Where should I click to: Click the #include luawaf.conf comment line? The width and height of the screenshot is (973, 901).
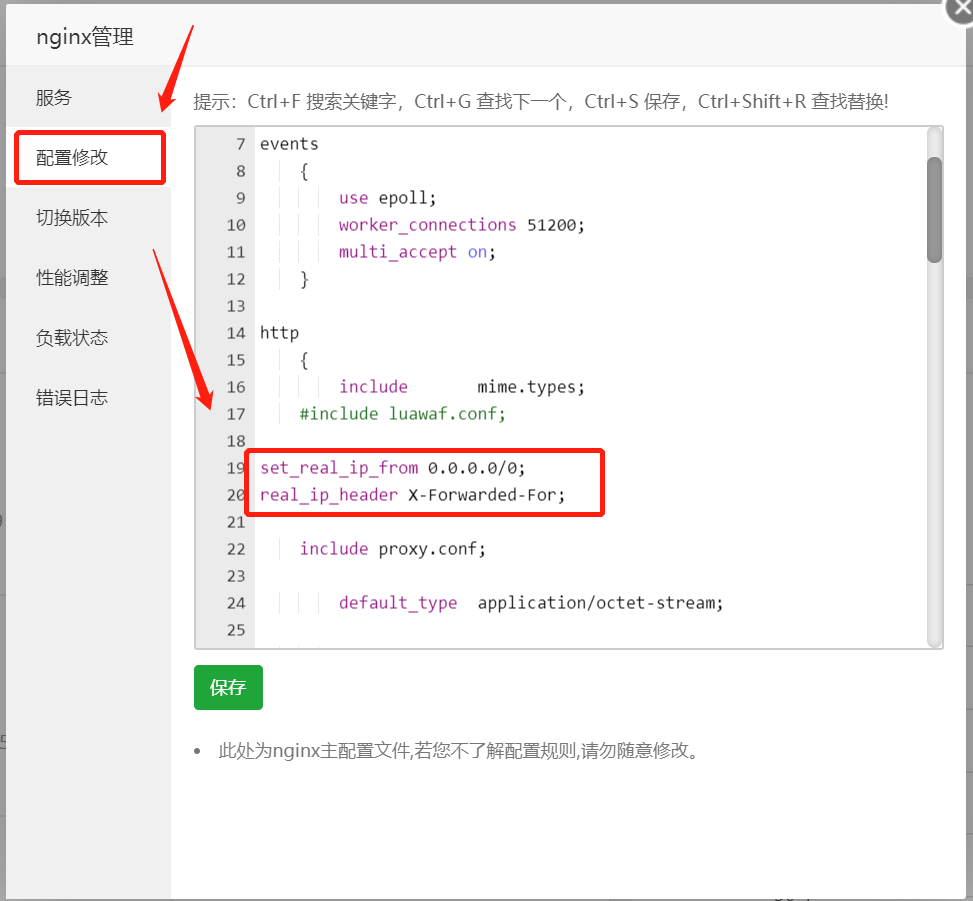[403, 414]
